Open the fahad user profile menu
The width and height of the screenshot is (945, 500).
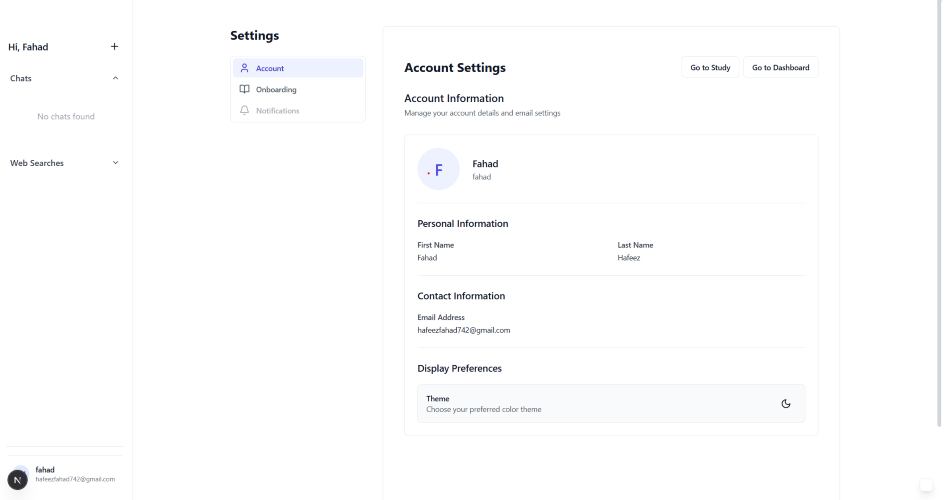[64, 474]
